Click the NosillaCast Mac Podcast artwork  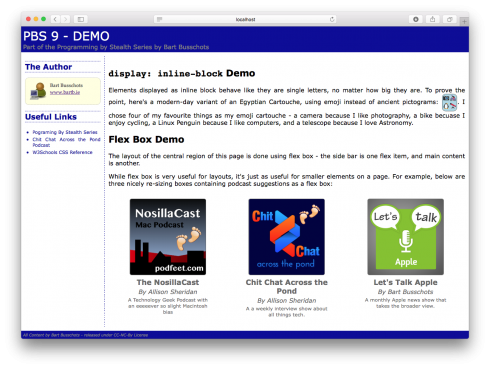tap(168, 237)
